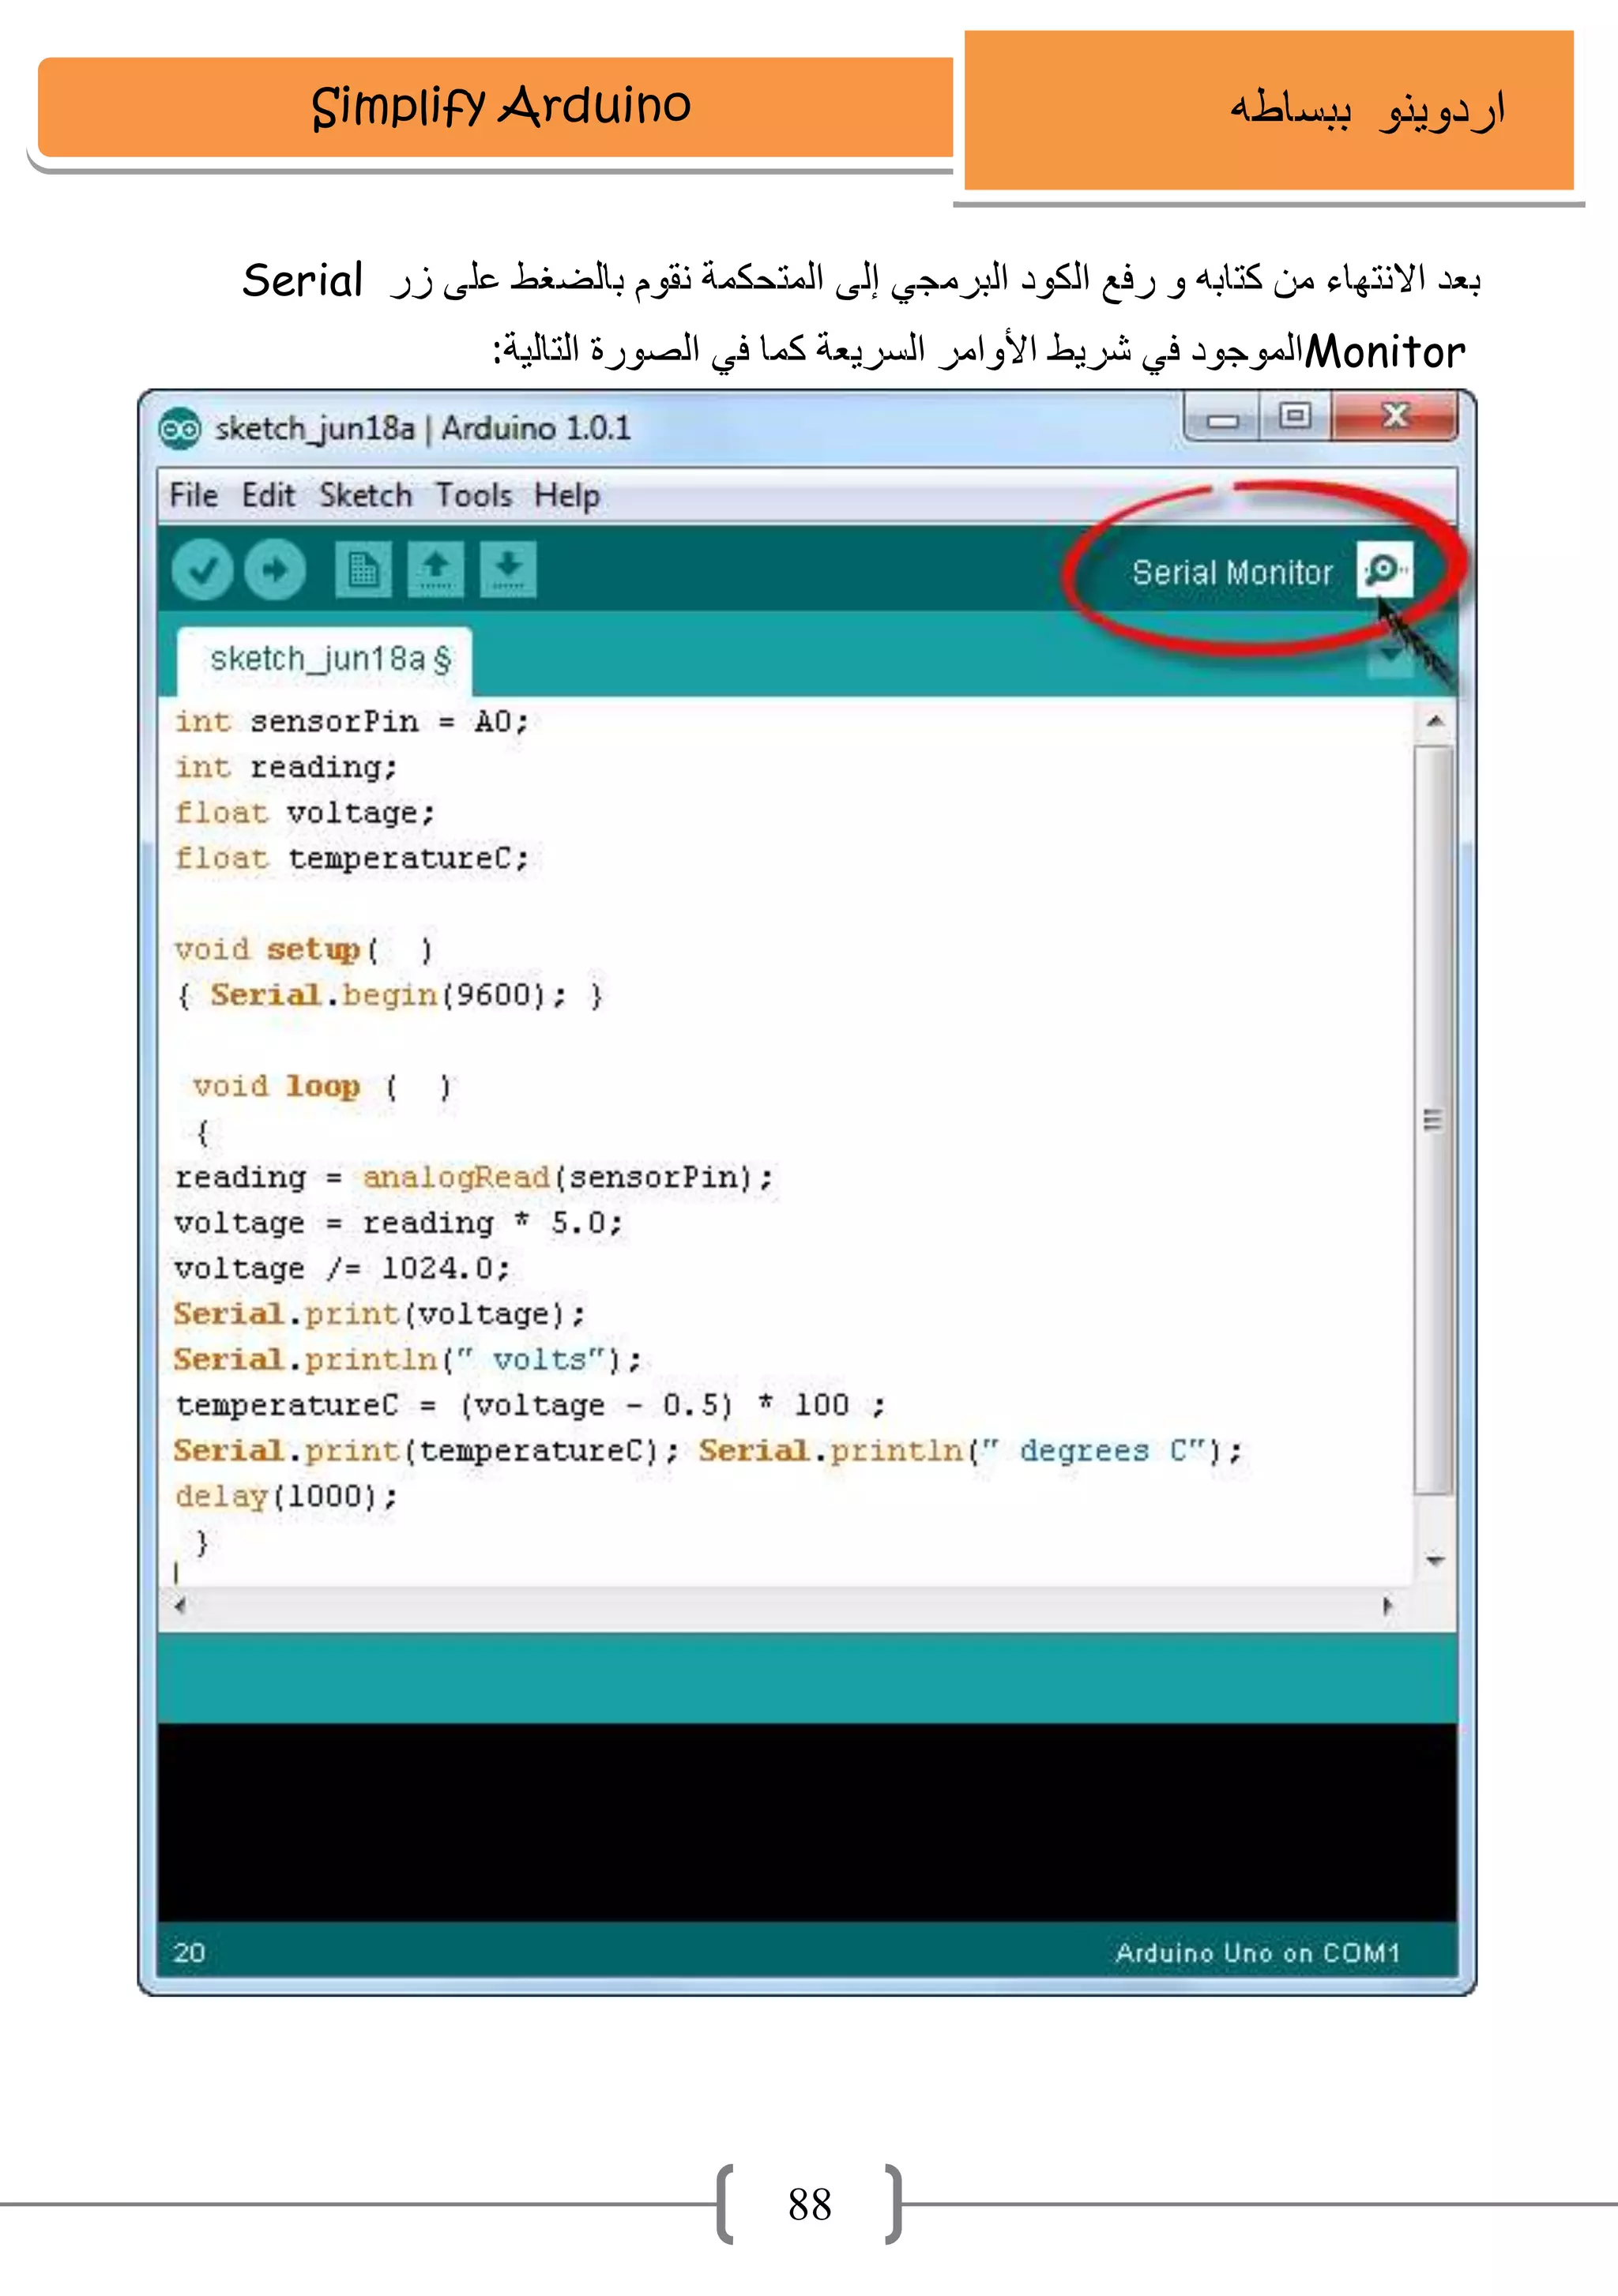Open the Serial Monitor magnifier icon
The image size is (1618, 2296).
1385,570
